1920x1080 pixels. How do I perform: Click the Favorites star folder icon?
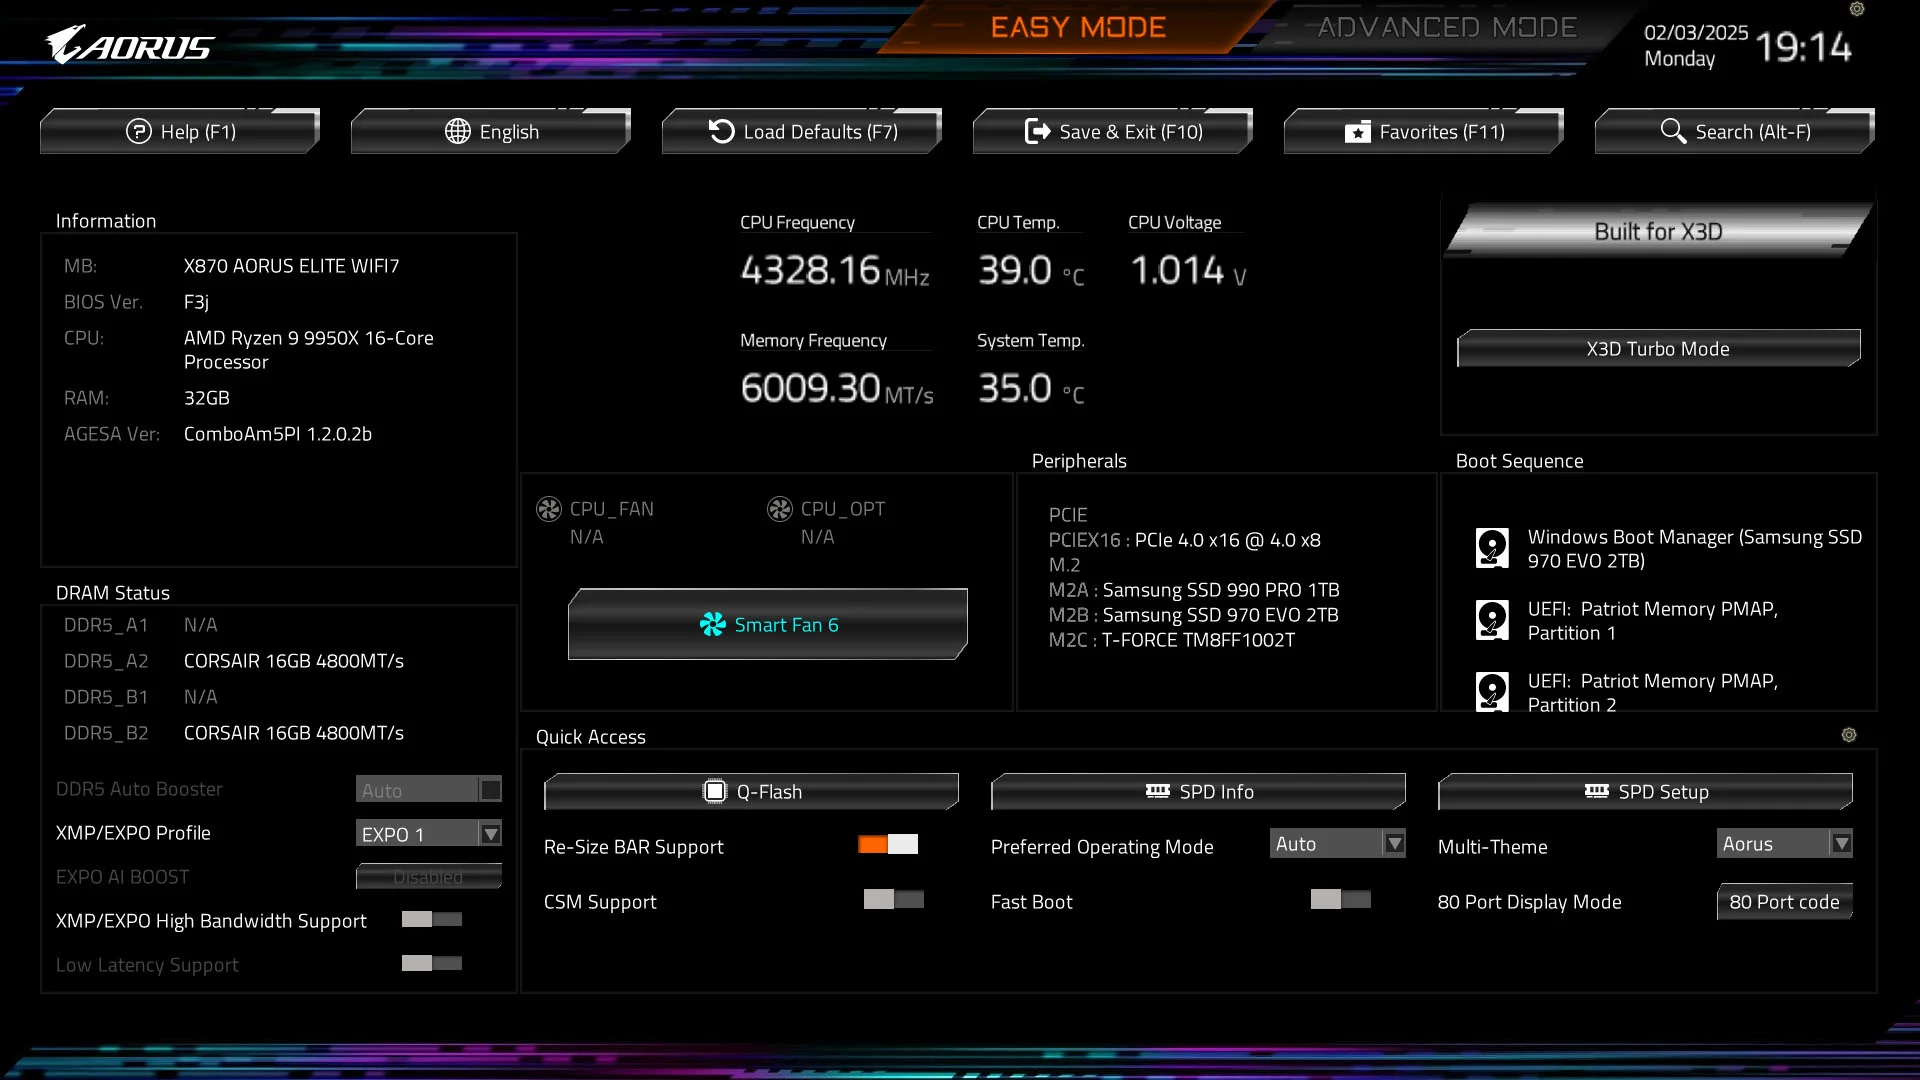pos(1357,132)
